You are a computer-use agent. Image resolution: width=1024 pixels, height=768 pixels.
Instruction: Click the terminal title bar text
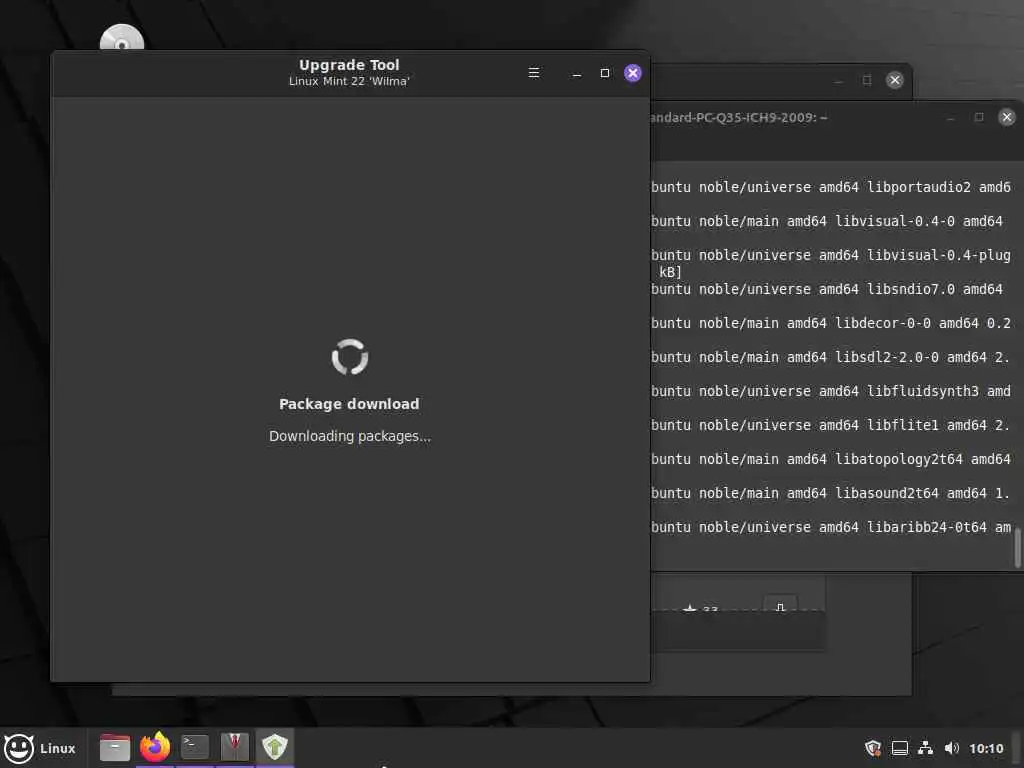[x=739, y=118]
